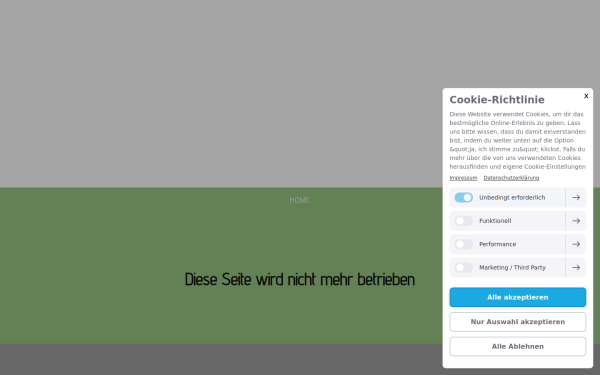Click the Performance label text

[497, 244]
